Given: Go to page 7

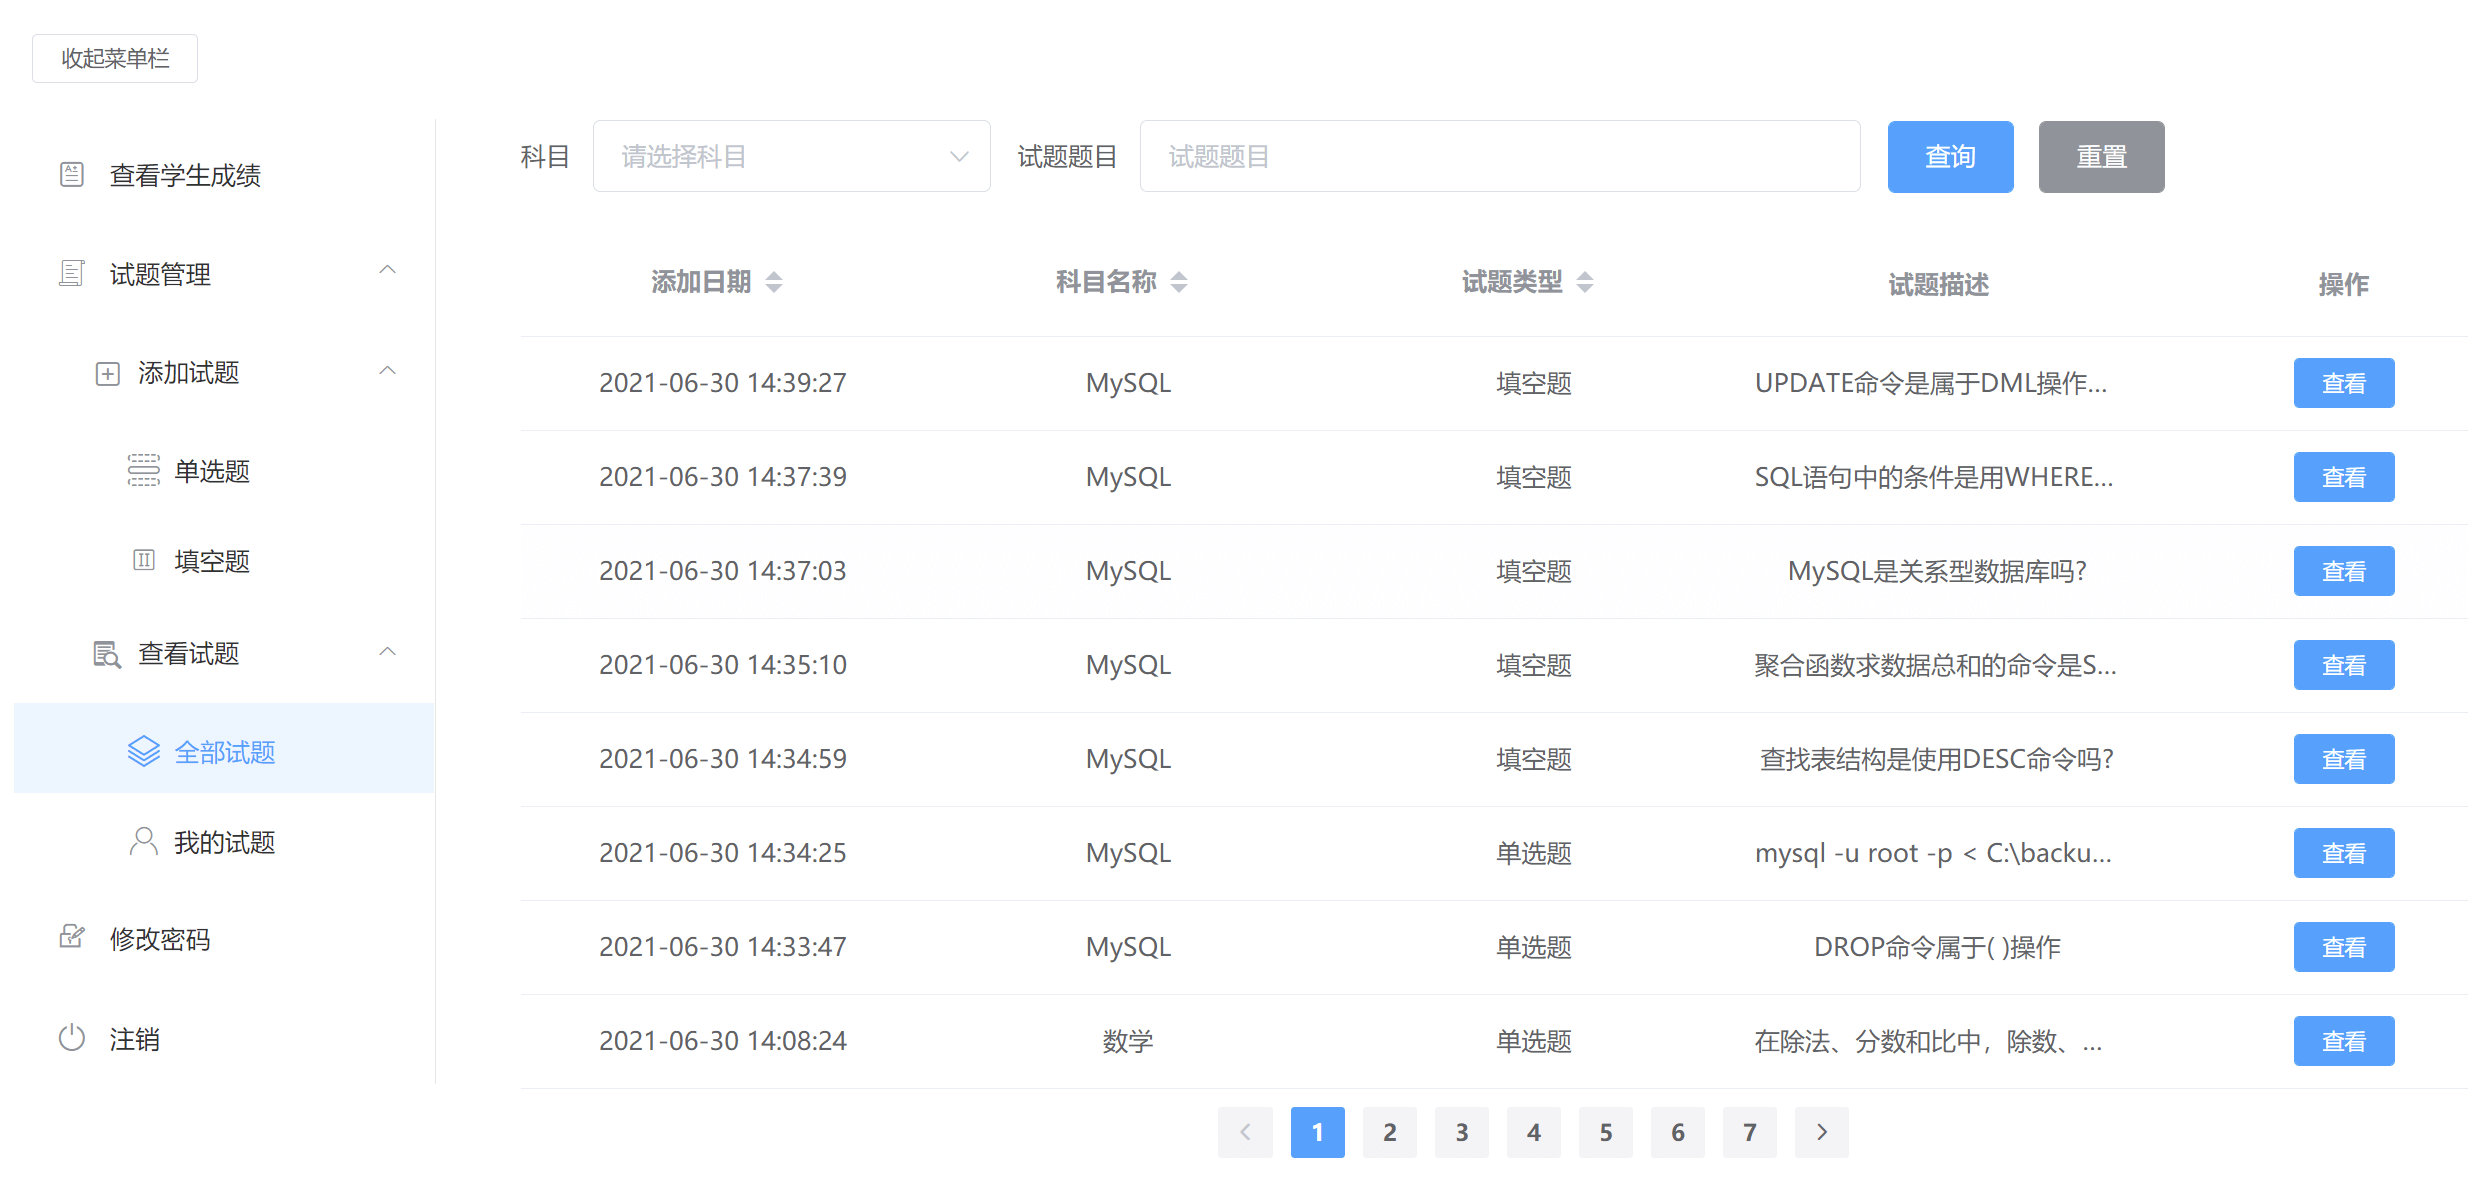Looking at the screenshot, I should point(1749,1132).
